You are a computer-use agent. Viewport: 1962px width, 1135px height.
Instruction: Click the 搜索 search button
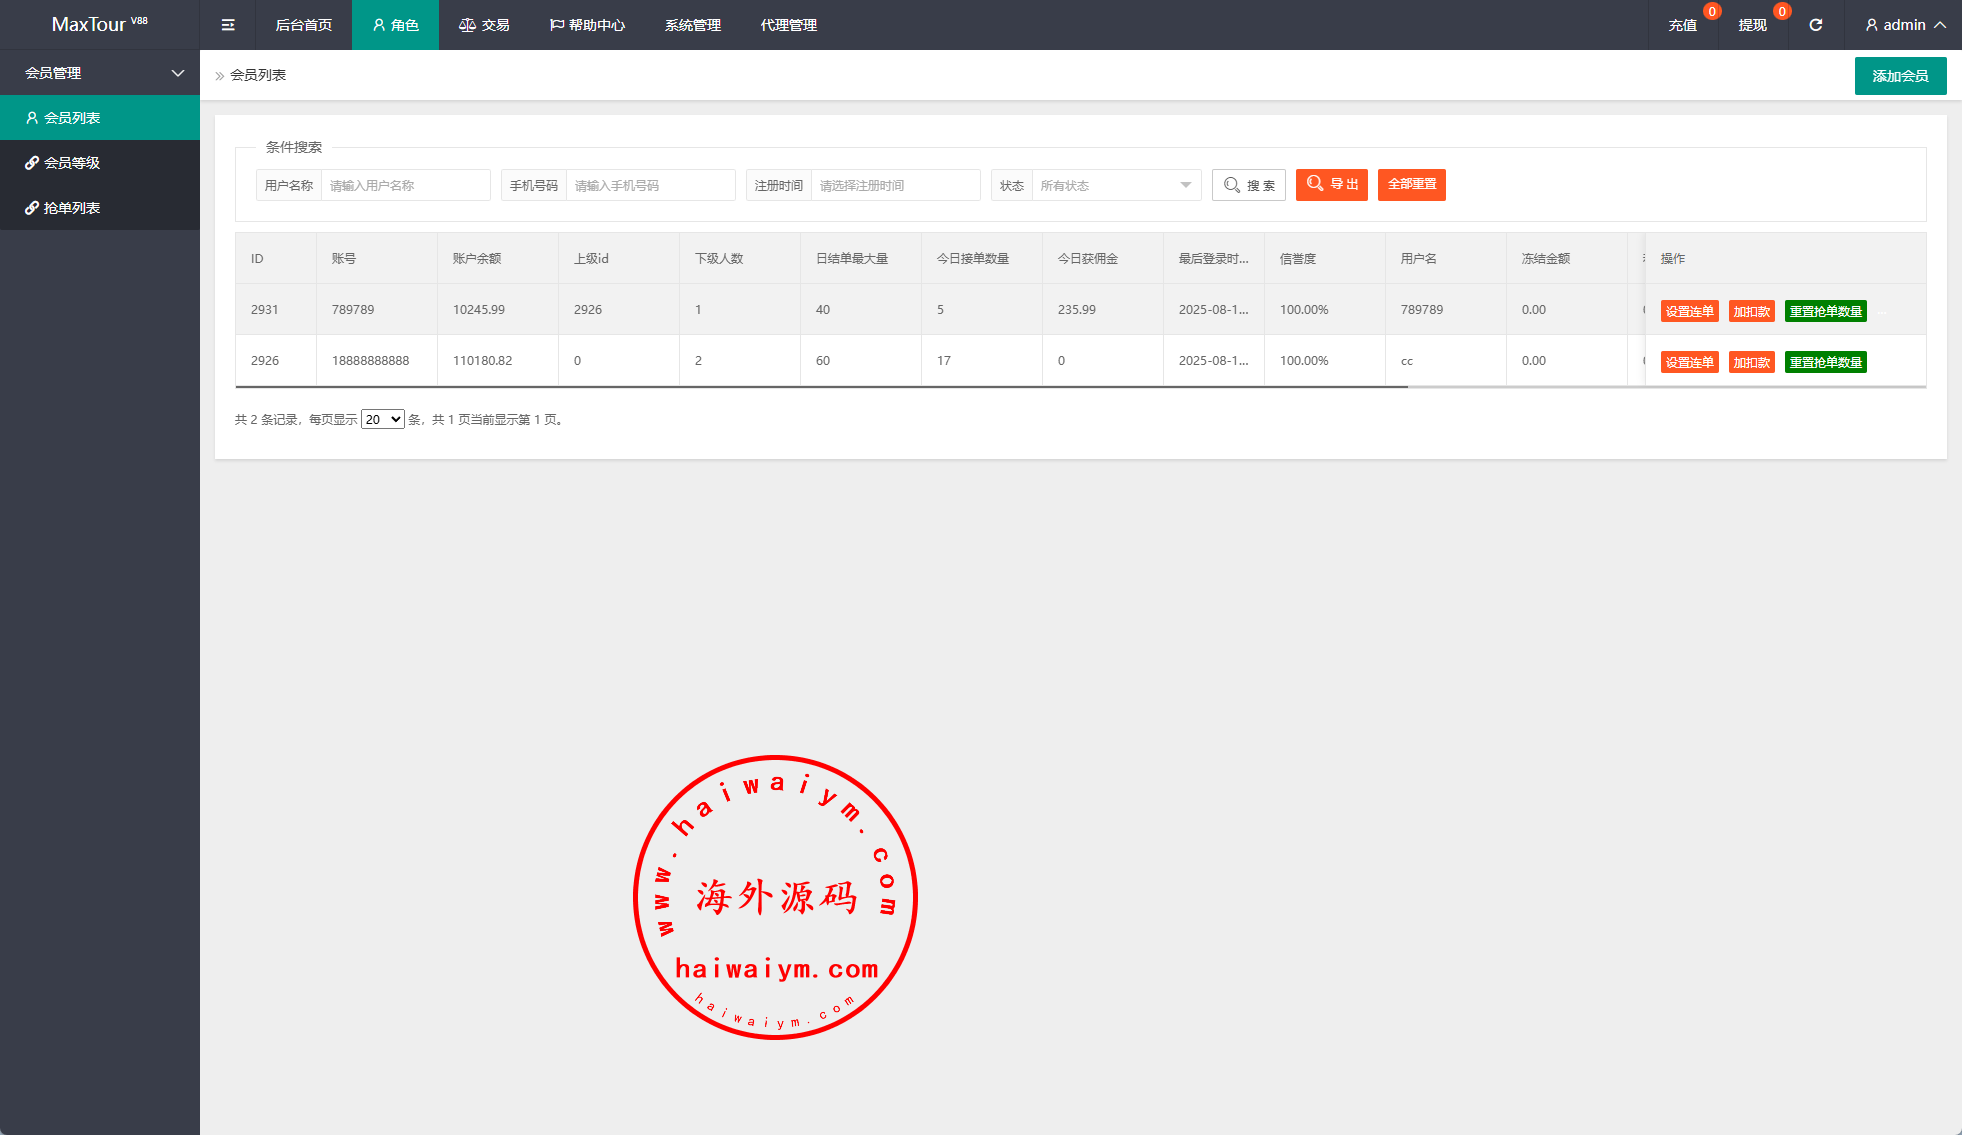point(1249,185)
